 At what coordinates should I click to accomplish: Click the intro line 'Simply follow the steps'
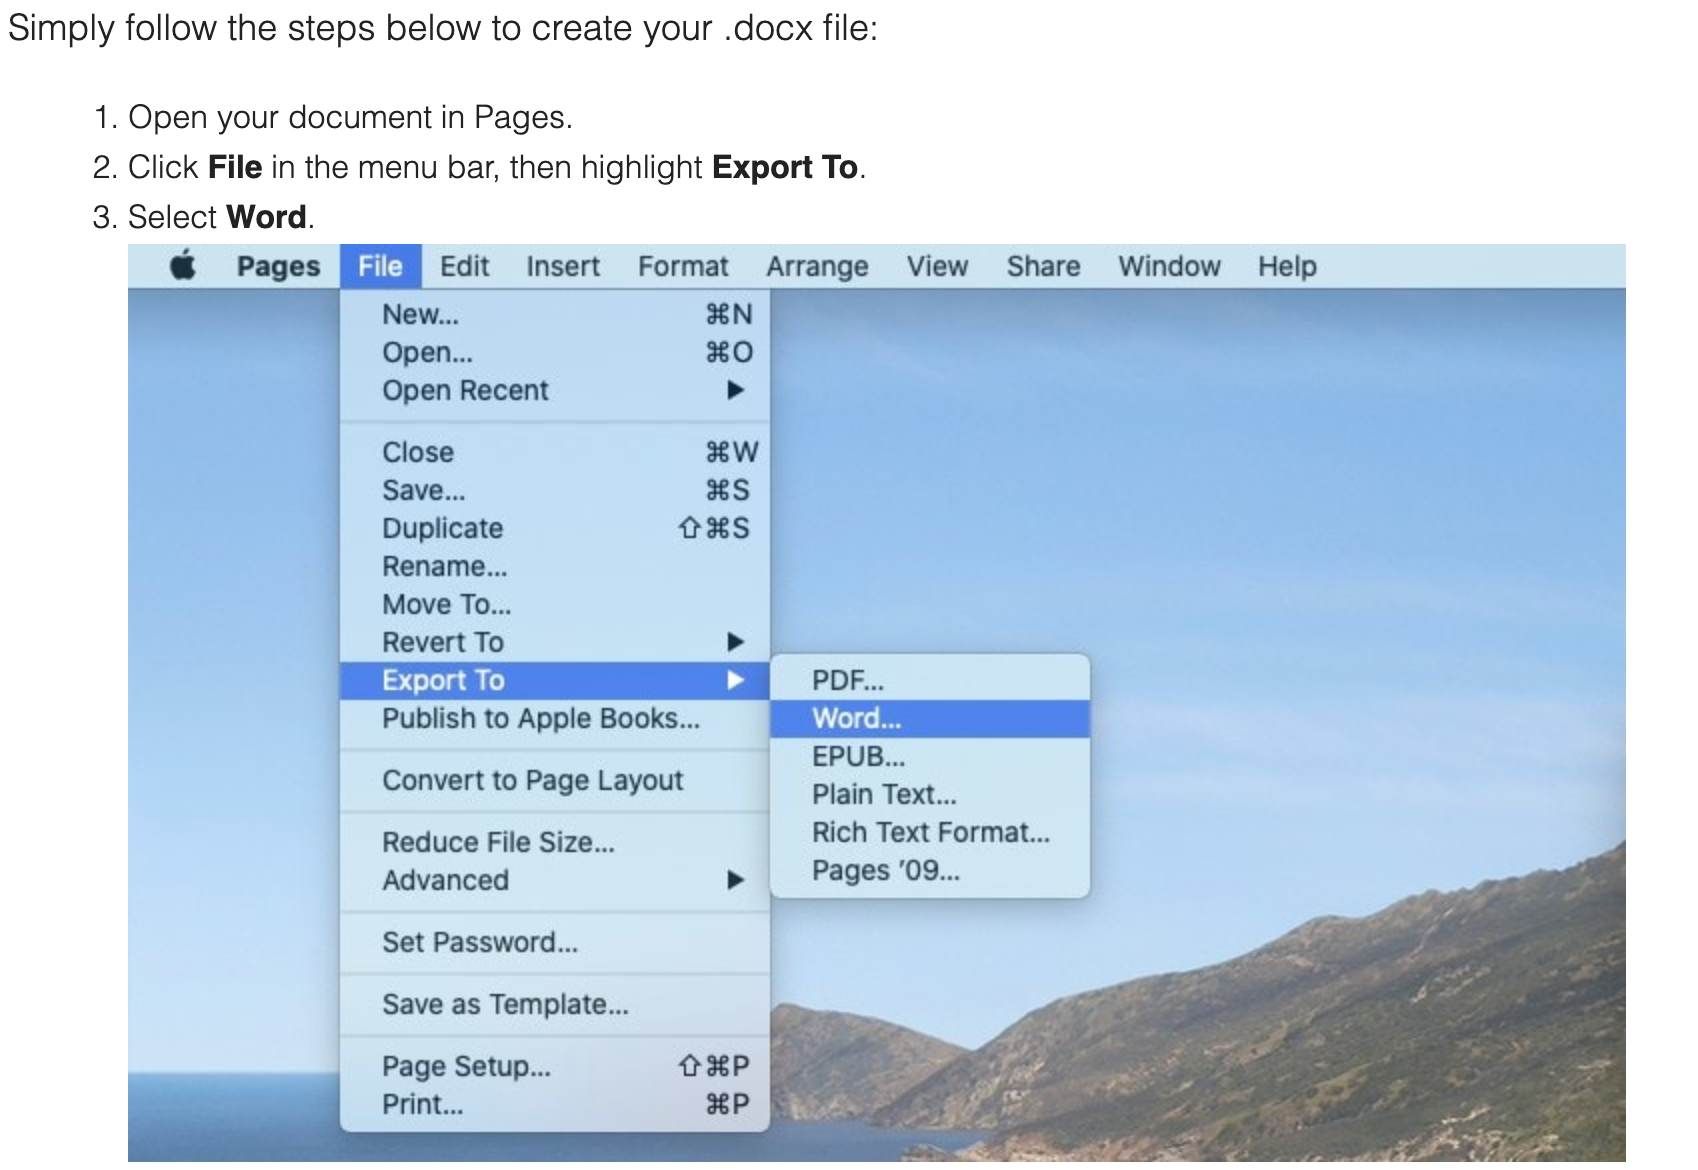pyautogui.click(x=442, y=28)
